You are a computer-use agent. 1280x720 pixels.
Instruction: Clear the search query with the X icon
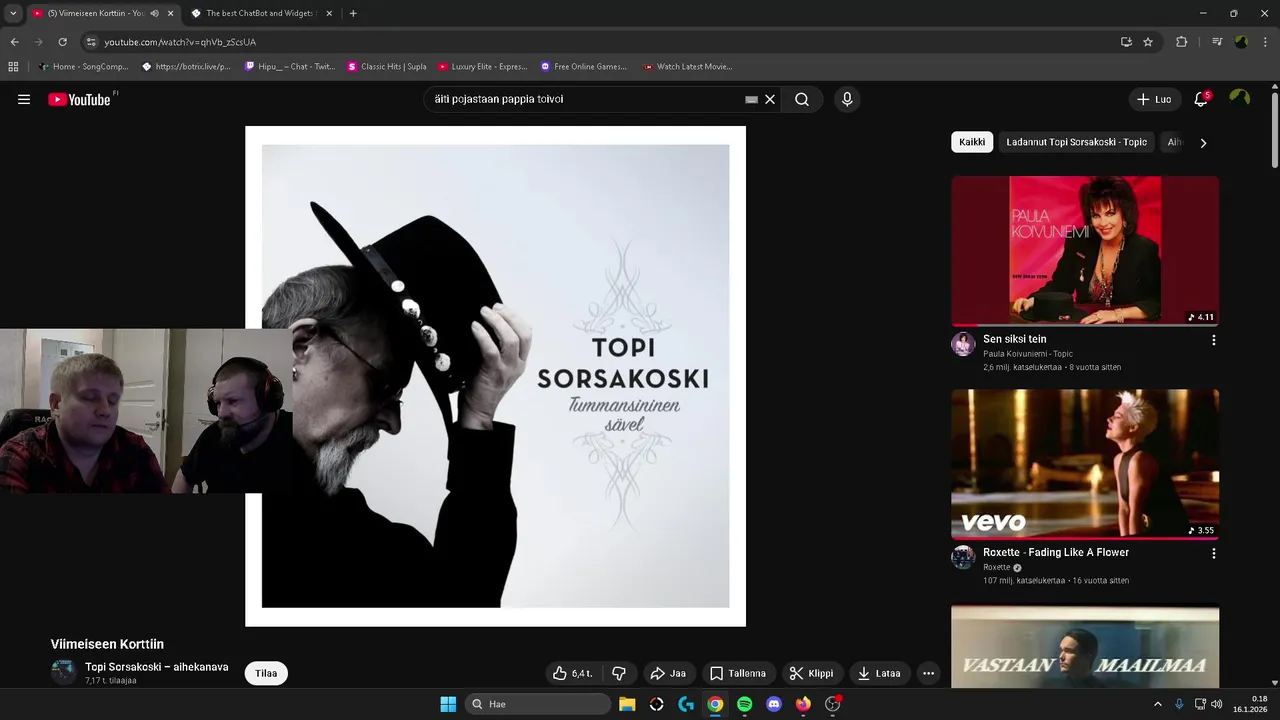(x=770, y=99)
